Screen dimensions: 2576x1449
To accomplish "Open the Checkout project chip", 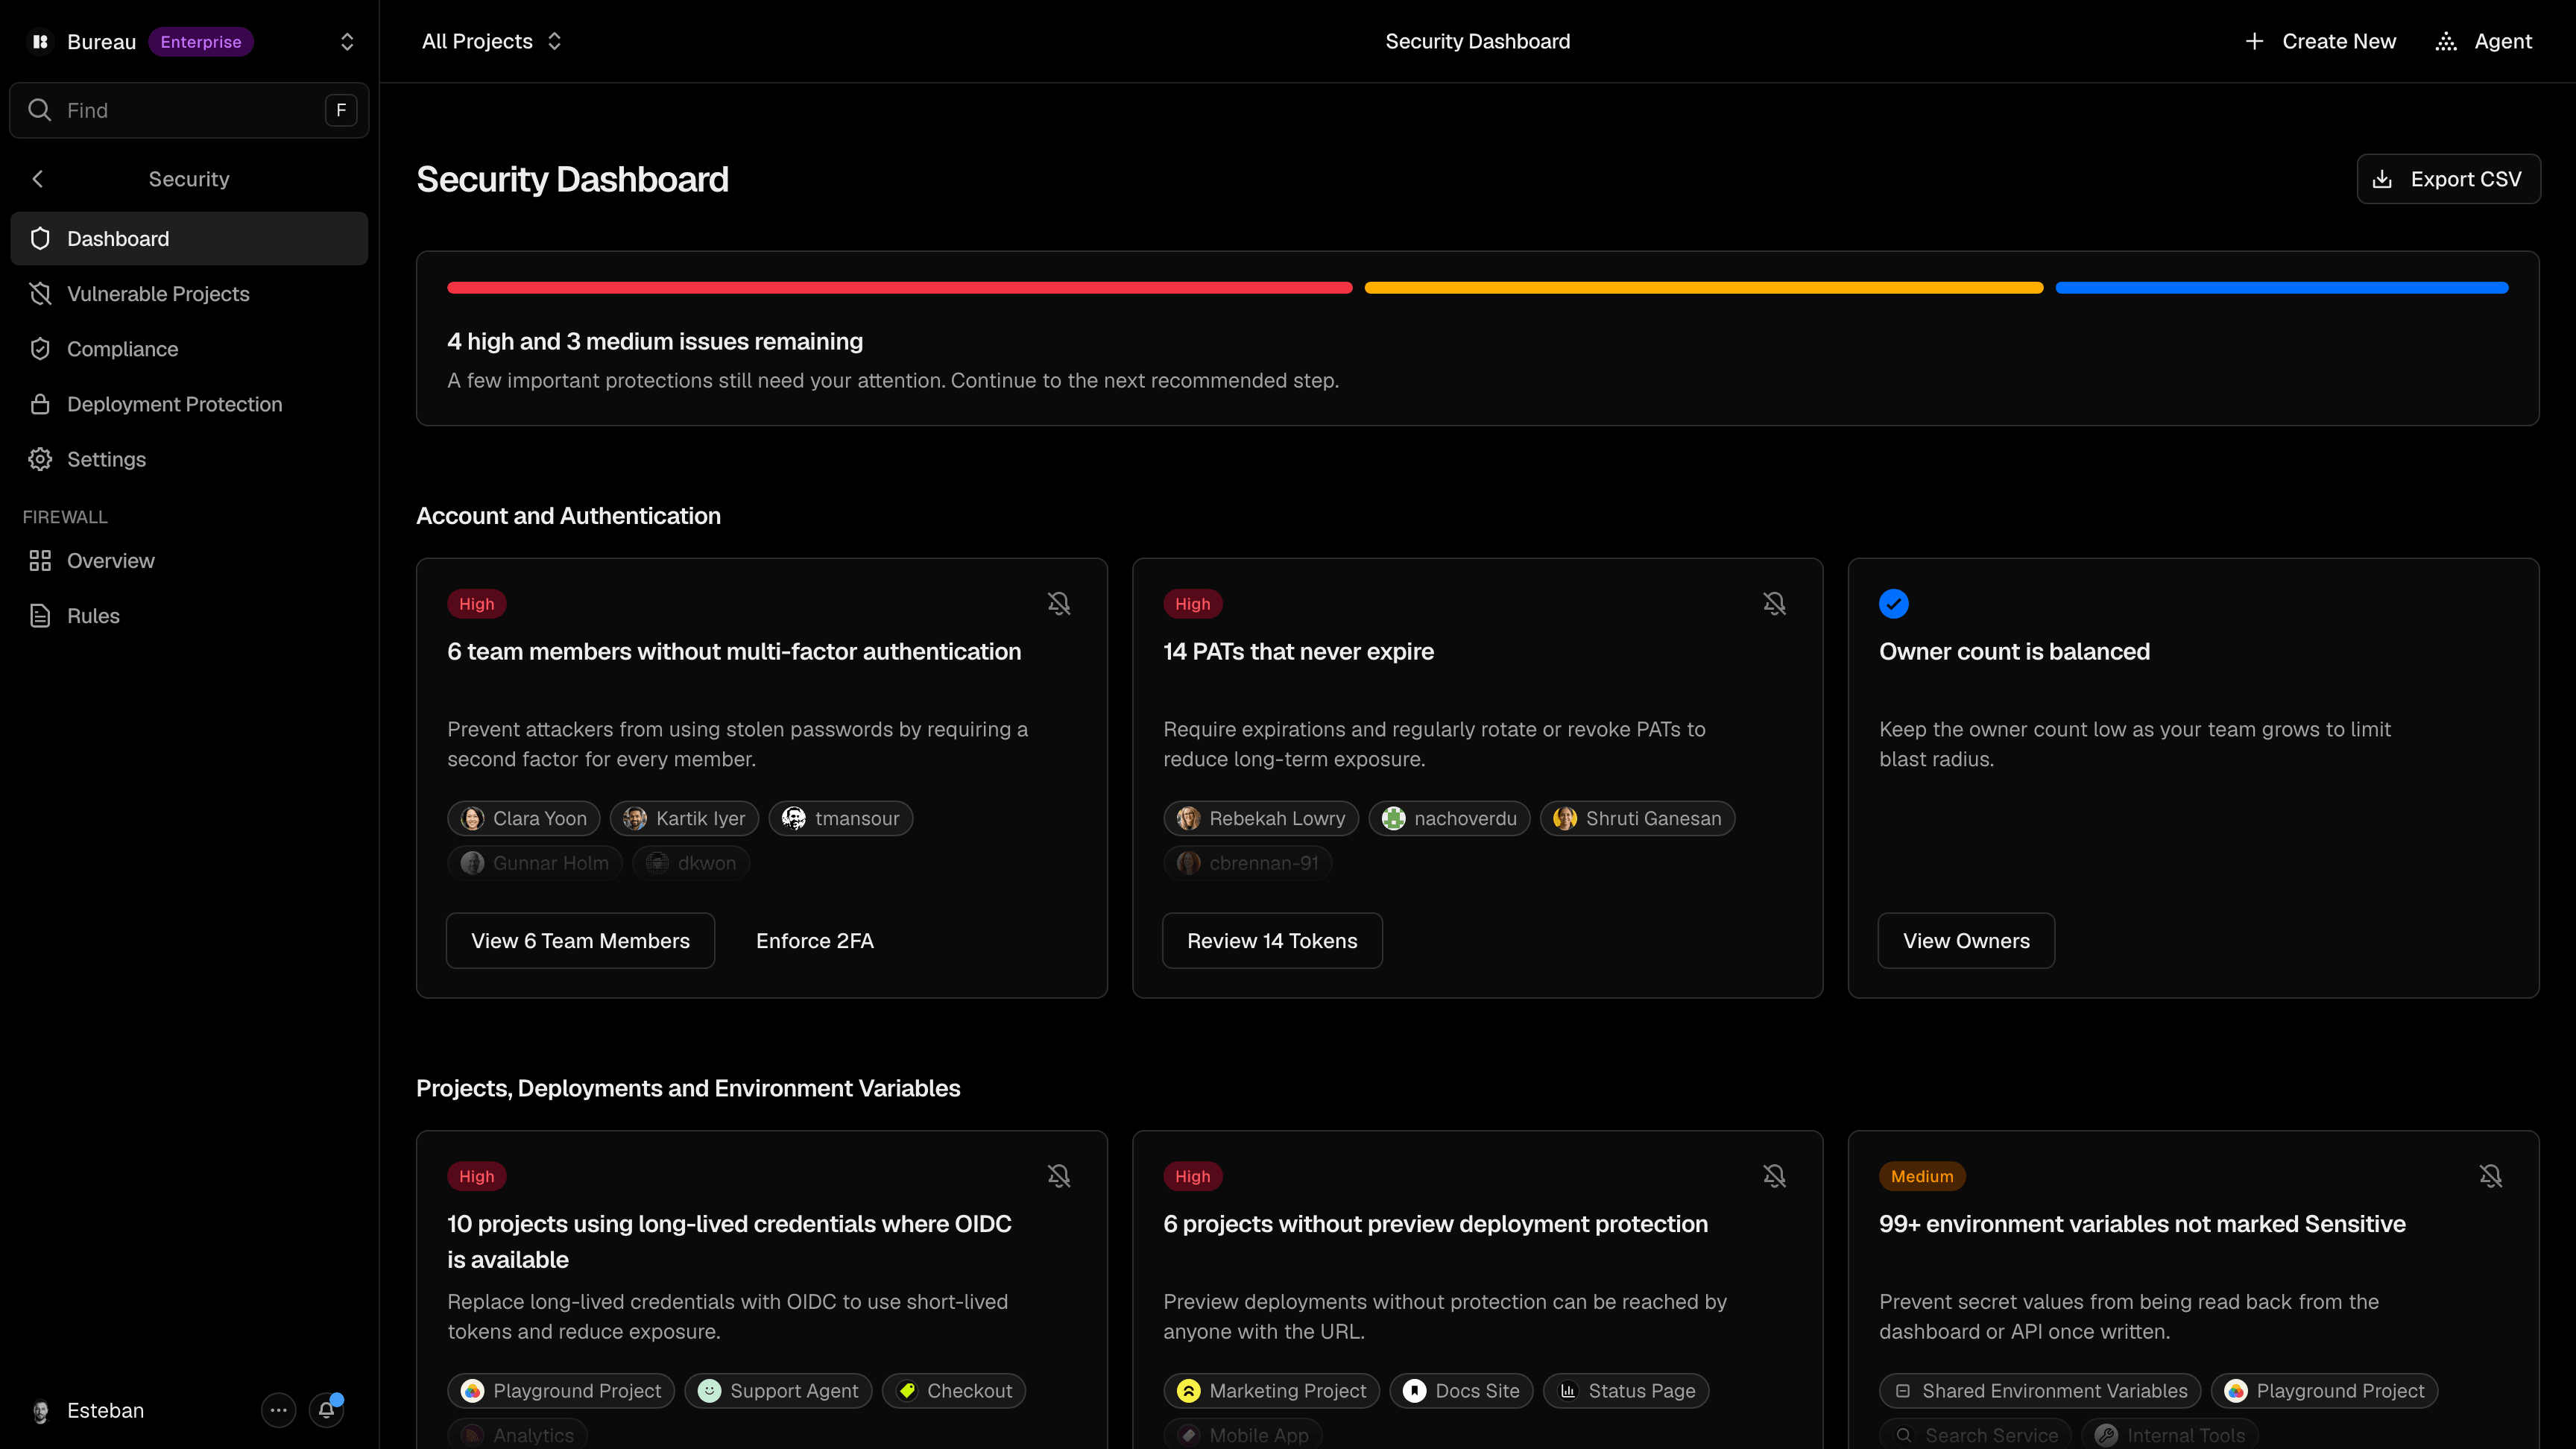I will click(x=954, y=1391).
